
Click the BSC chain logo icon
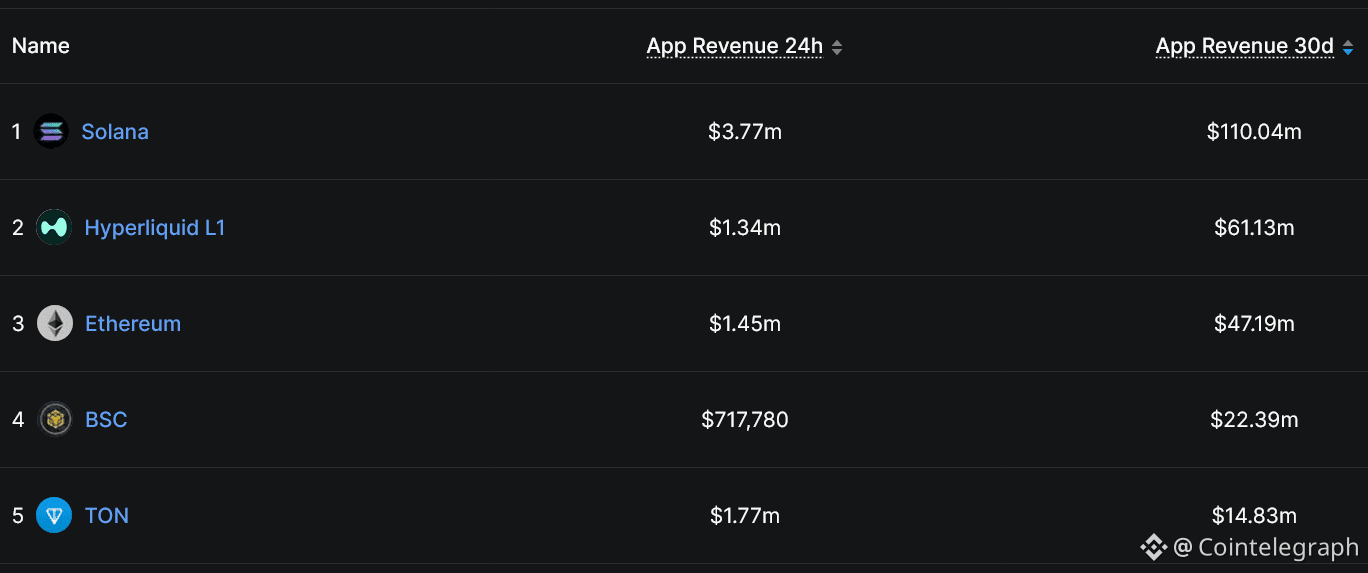coord(55,420)
